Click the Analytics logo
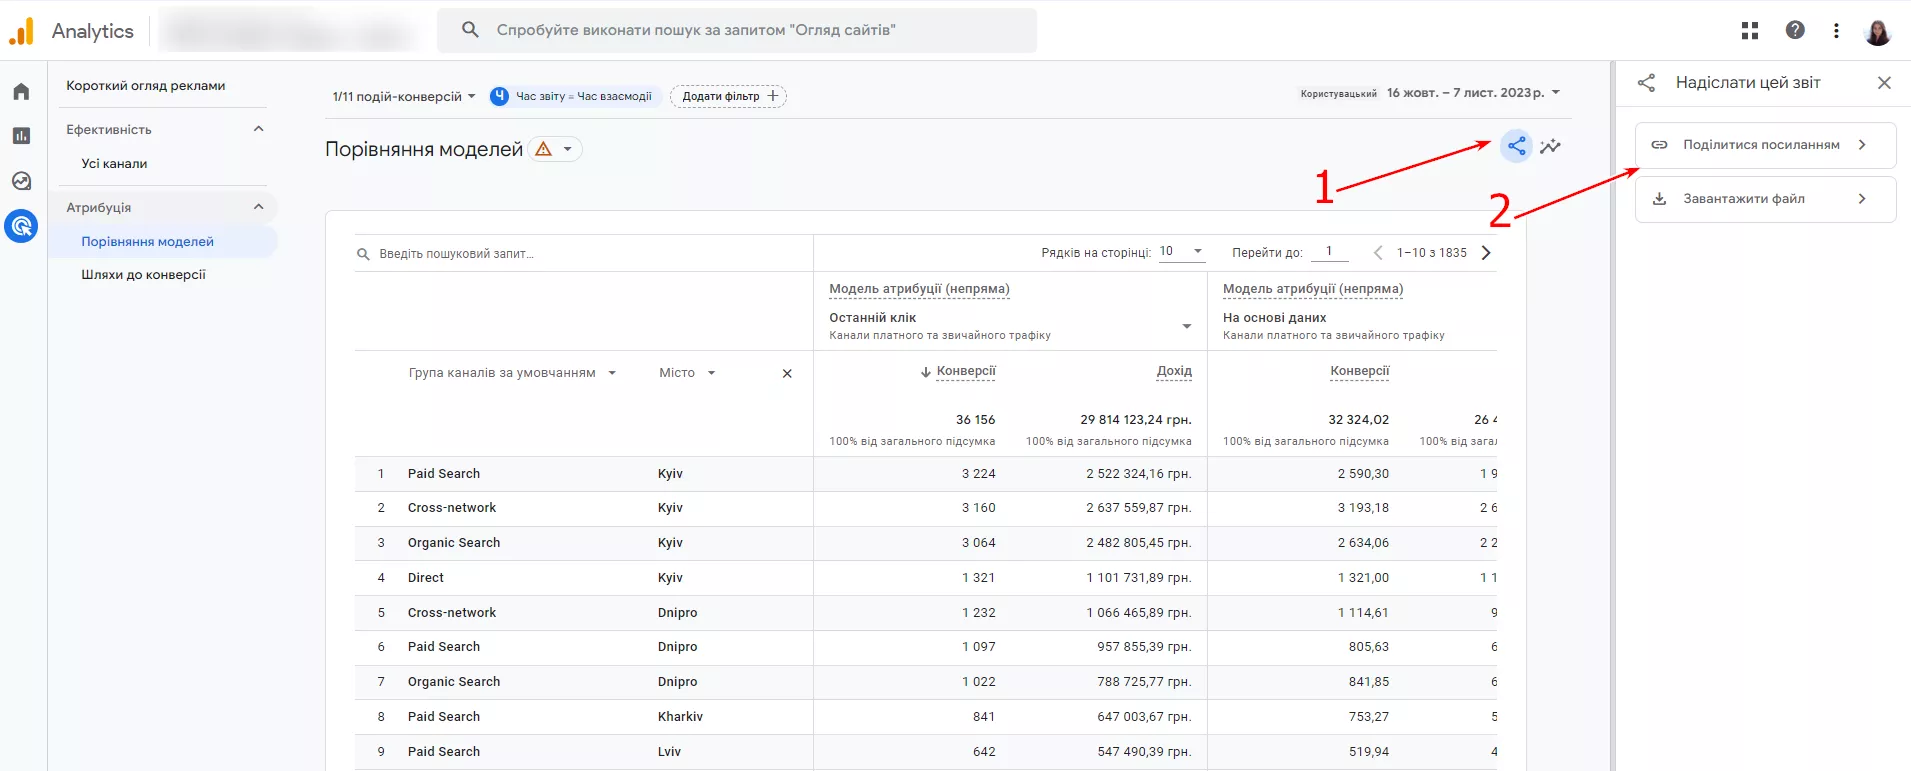This screenshot has width=1911, height=771. pos(22,31)
